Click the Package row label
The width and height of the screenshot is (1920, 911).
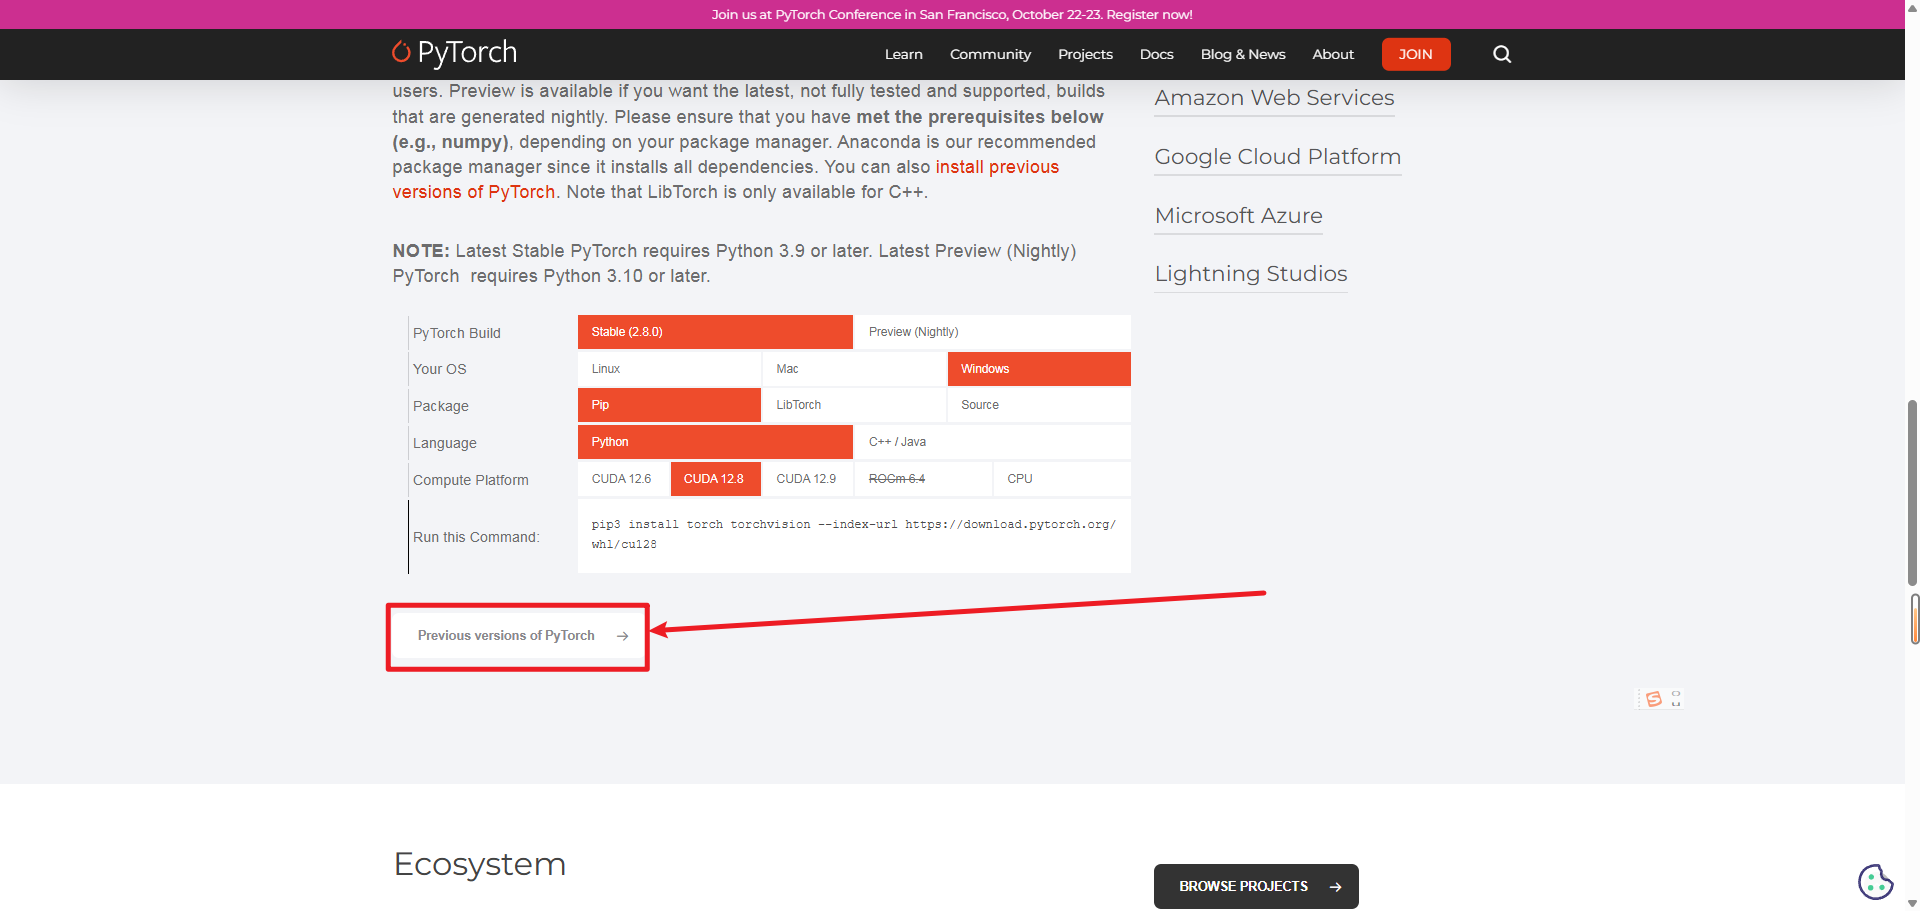click(441, 406)
